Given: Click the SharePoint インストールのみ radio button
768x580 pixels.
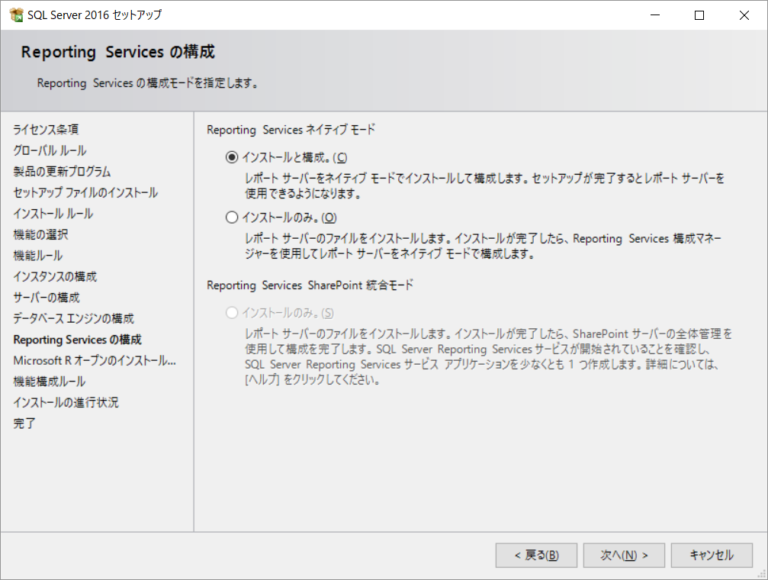Looking at the screenshot, I should pyautogui.click(x=233, y=313).
